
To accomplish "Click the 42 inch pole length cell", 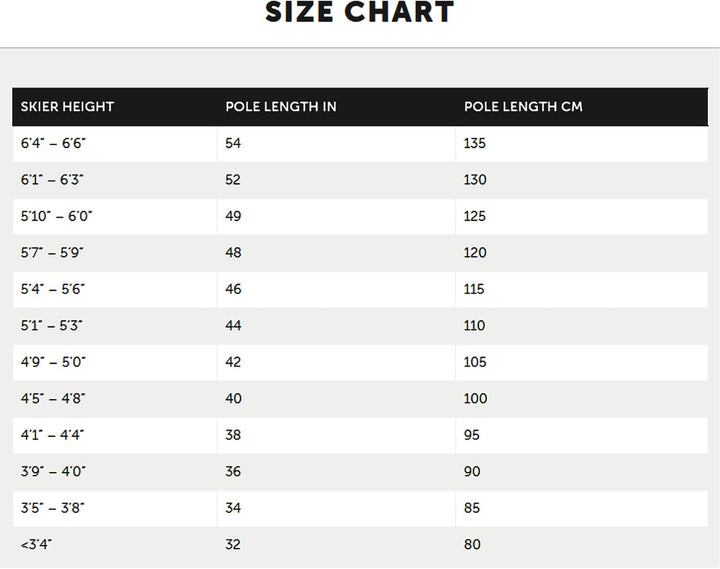I will click(233, 362).
